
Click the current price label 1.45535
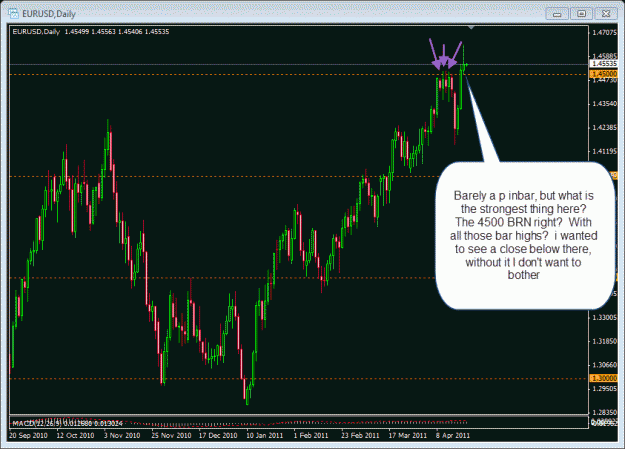(x=603, y=64)
